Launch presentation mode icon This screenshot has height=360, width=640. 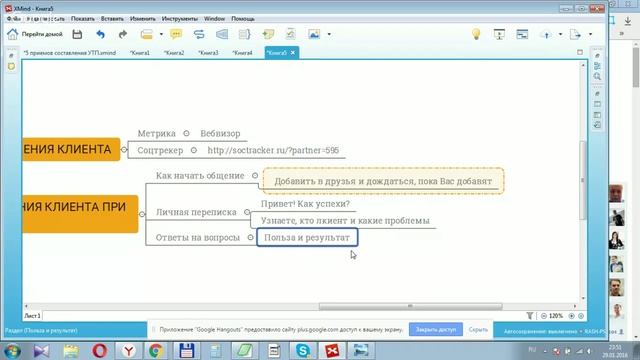[499, 34]
